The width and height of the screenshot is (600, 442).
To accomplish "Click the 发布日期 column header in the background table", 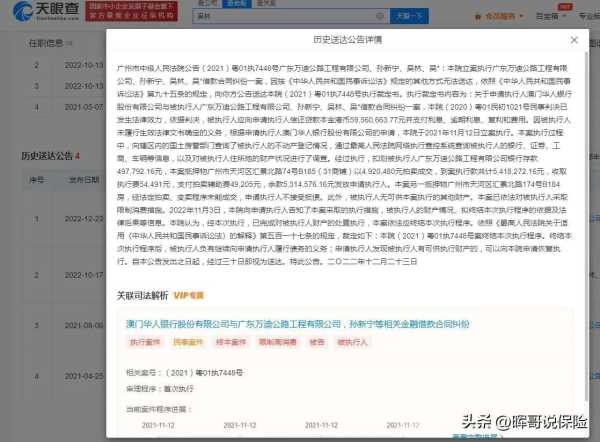I will (84, 179).
